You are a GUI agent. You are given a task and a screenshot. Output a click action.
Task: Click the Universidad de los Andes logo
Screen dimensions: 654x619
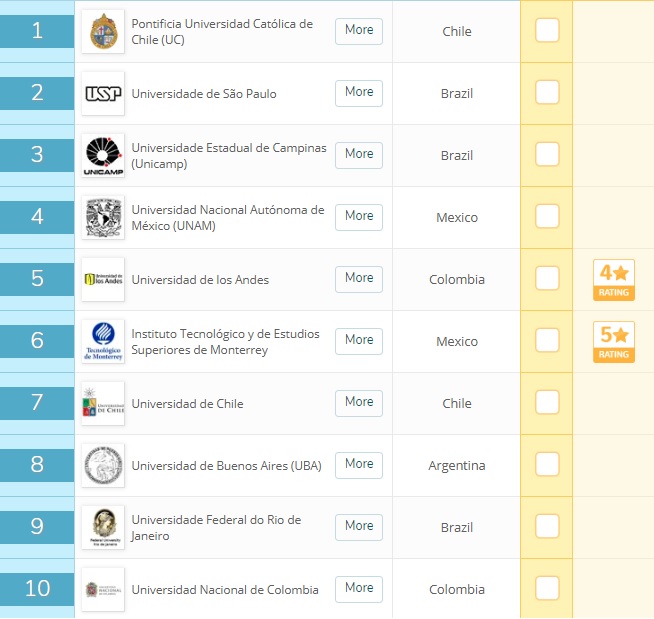tap(102, 279)
